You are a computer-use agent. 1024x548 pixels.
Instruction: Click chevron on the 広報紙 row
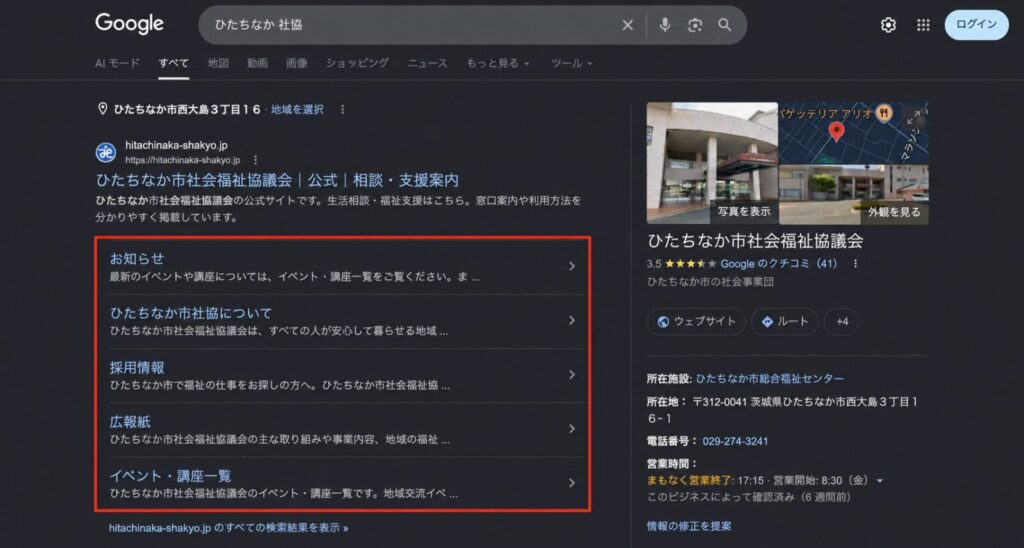coord(571,428)
